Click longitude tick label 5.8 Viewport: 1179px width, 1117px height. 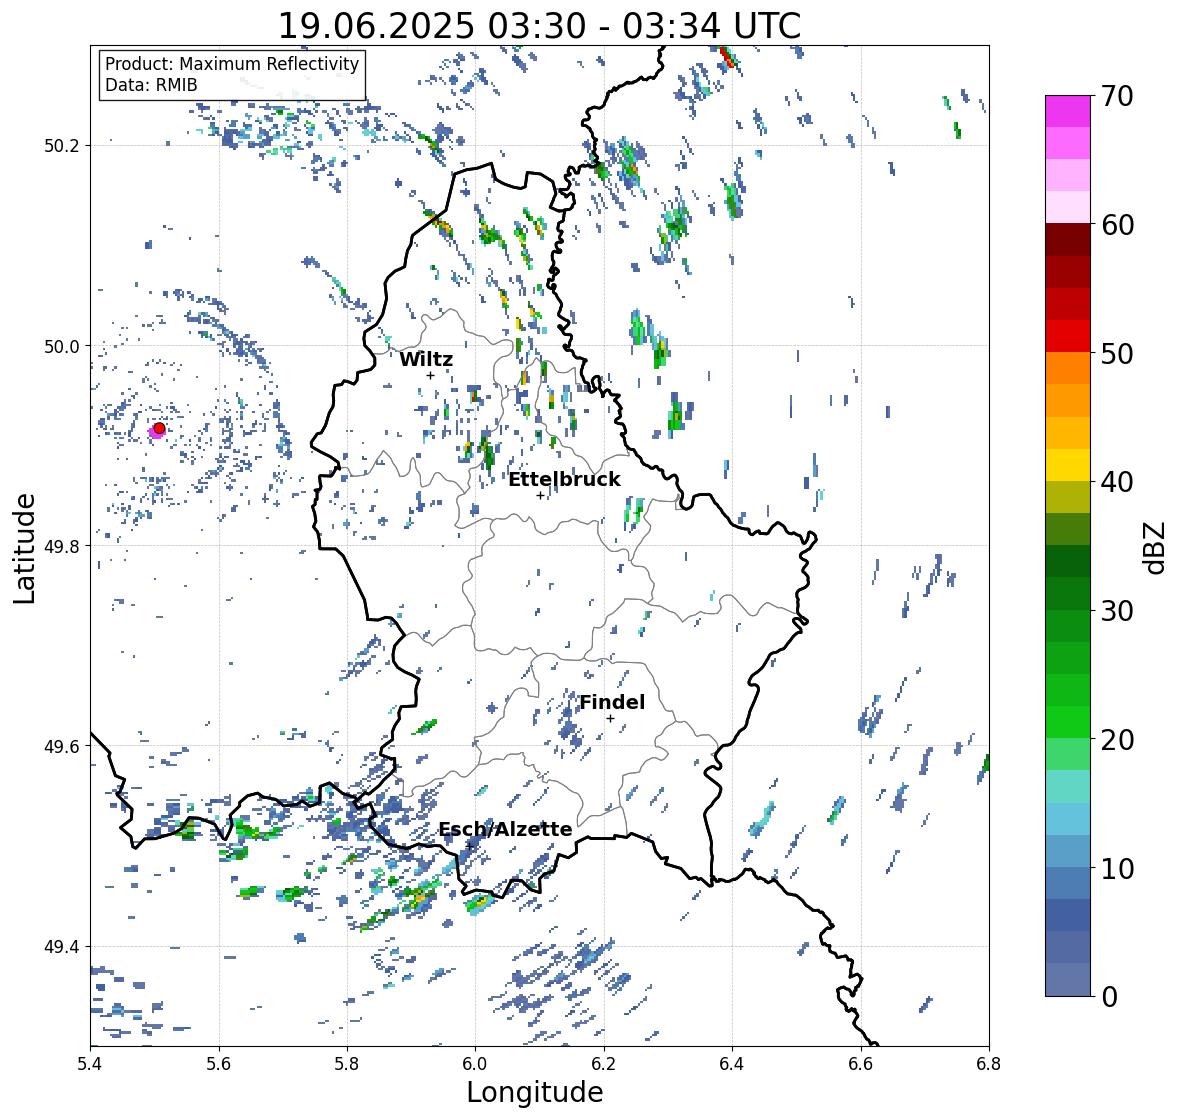click(x=347, y=1064)
